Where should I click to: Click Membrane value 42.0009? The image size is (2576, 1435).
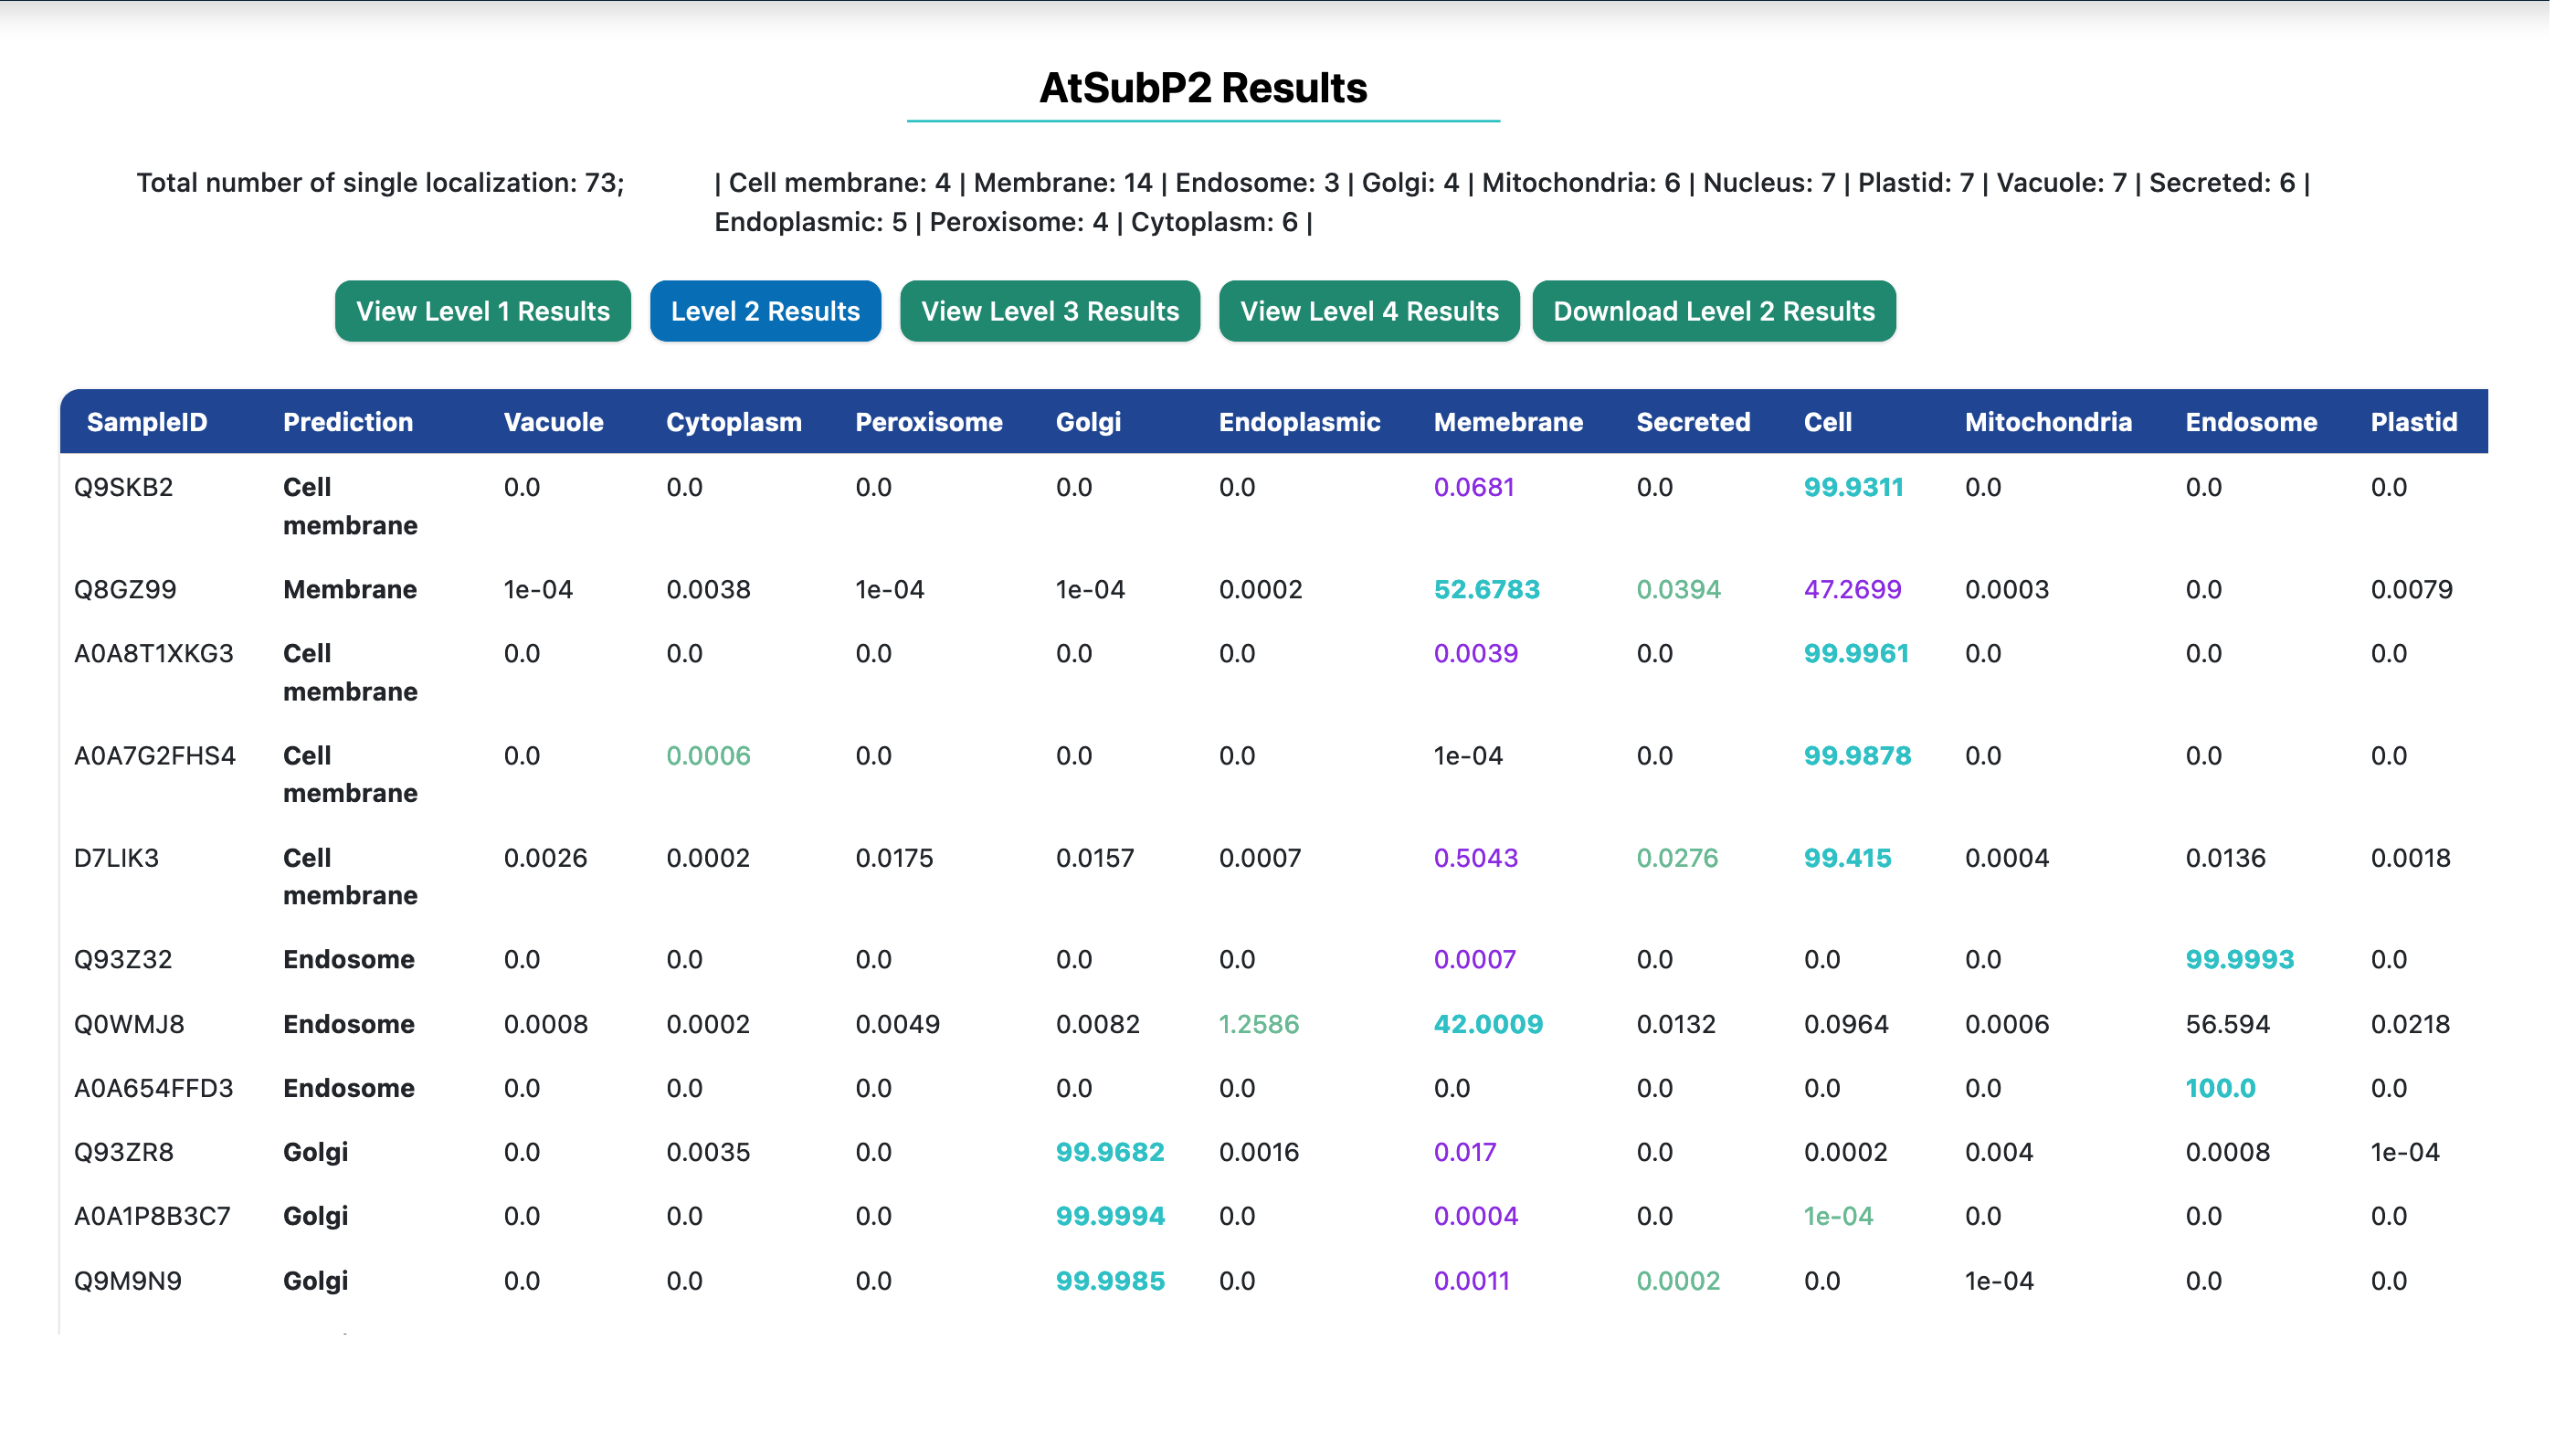[1488, 1024]
